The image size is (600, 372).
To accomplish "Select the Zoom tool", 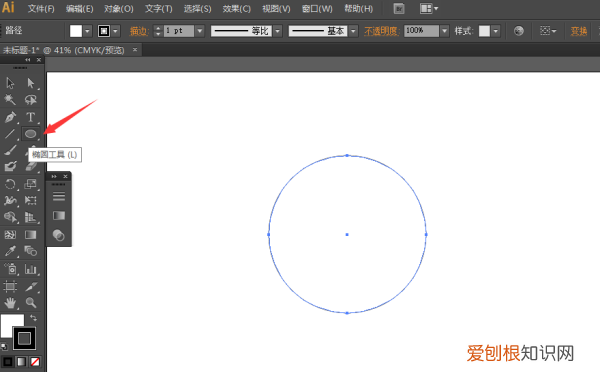I will [x=31, y=303].
